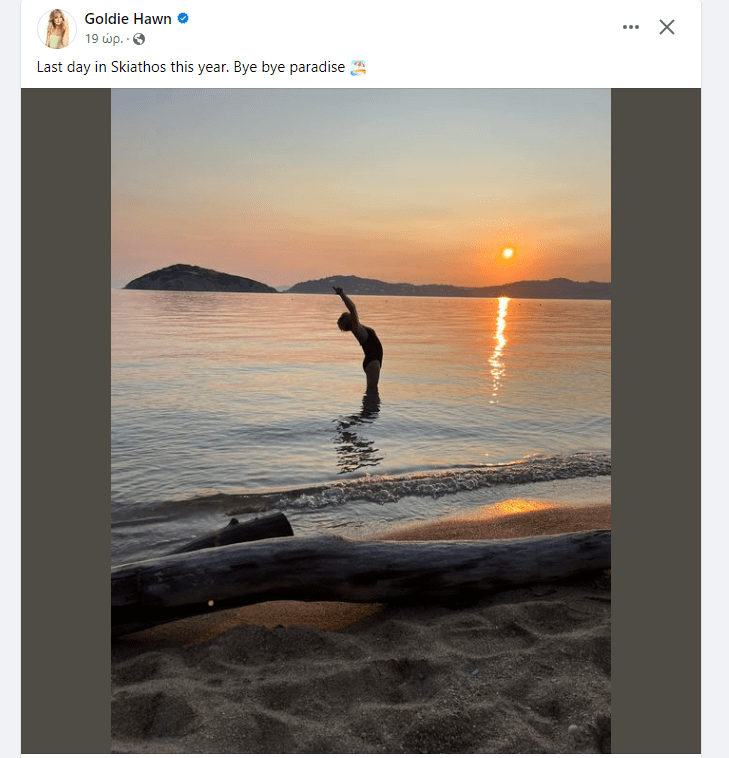Open the three-dots post options menu
729x758 pixels.
pos(630,27)
